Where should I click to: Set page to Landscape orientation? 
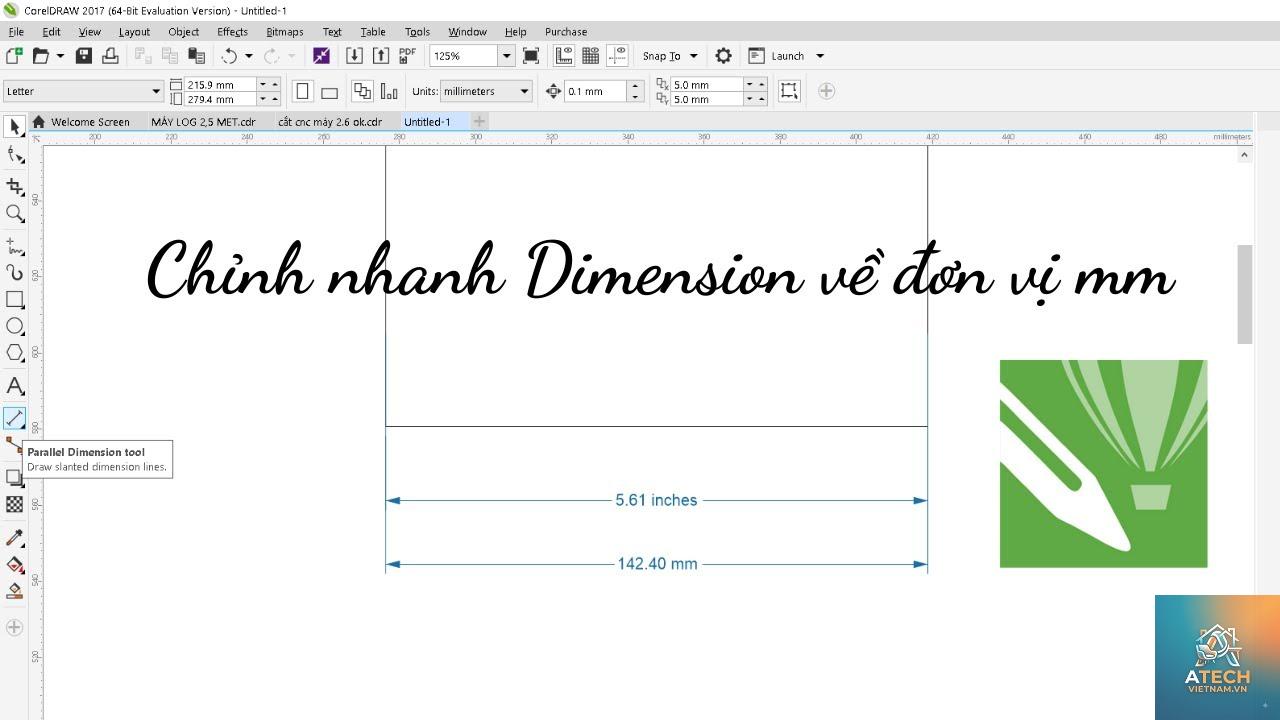(x=329, y=91)
